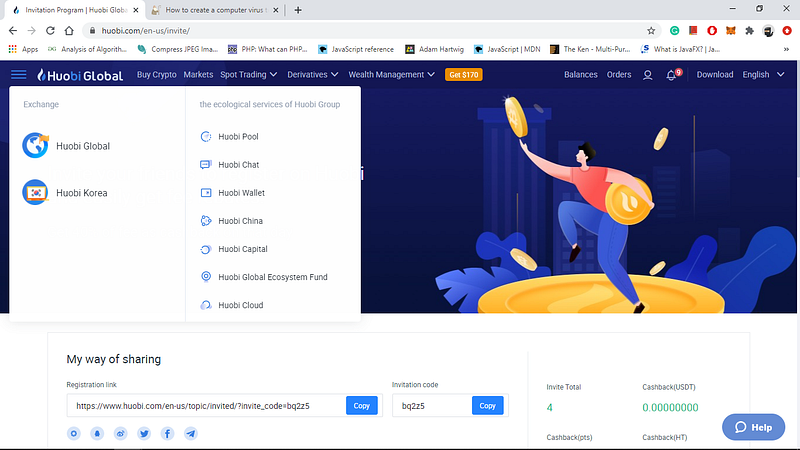This screenshot has height=450, width=800.
Task: Click the Huobi Global Ecosystem Fund icon
Action: pyautogui.click(x=206, y=277)
